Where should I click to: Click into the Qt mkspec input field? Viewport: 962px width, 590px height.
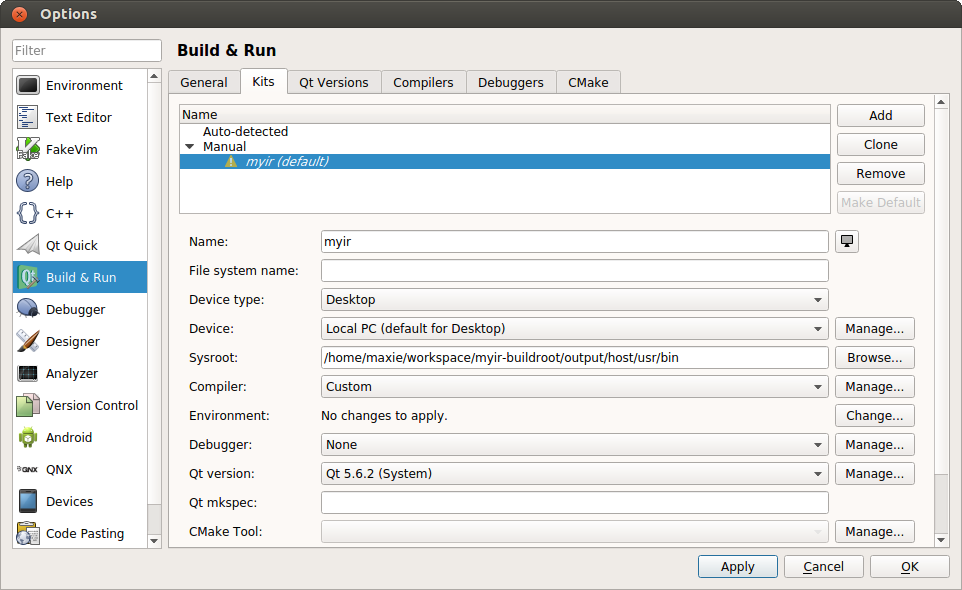(574, 503)
